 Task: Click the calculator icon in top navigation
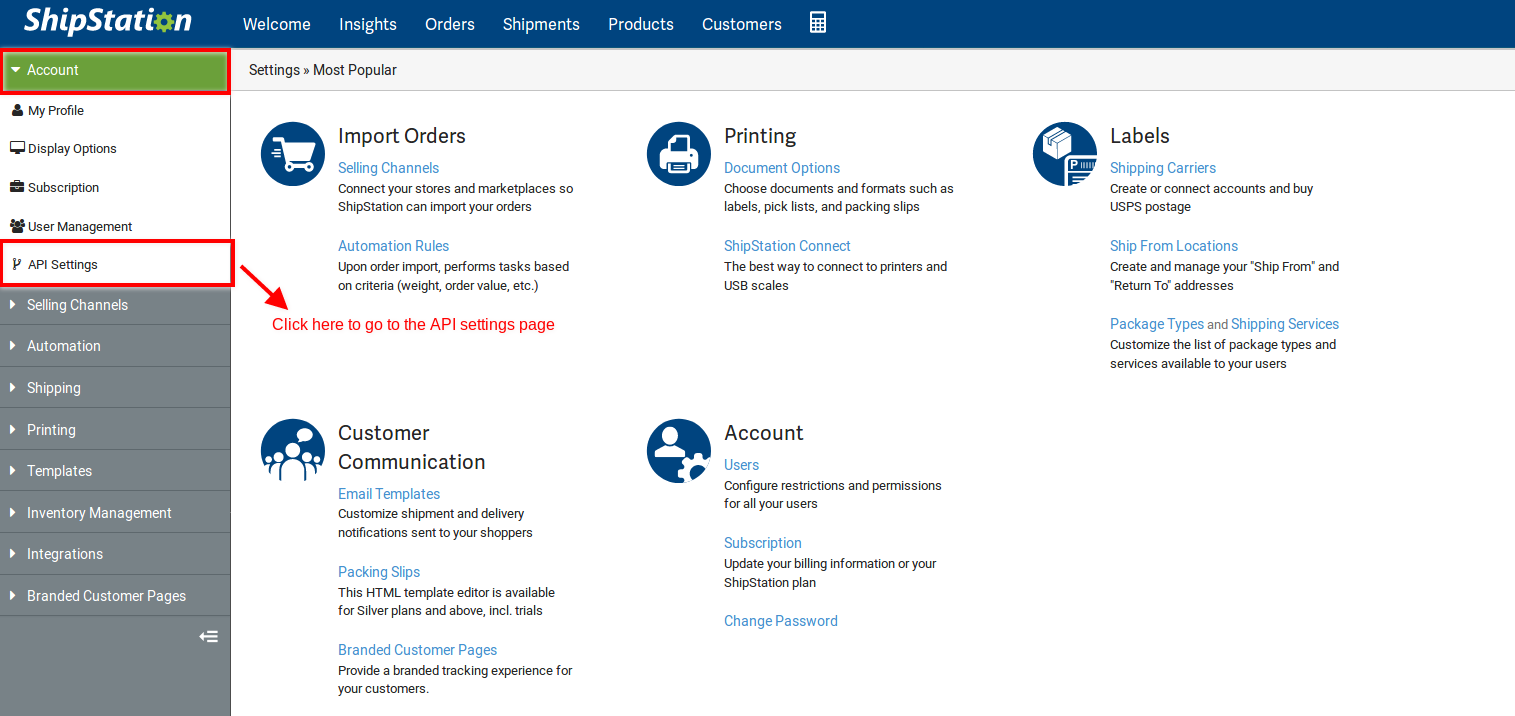tap(817, 23)
